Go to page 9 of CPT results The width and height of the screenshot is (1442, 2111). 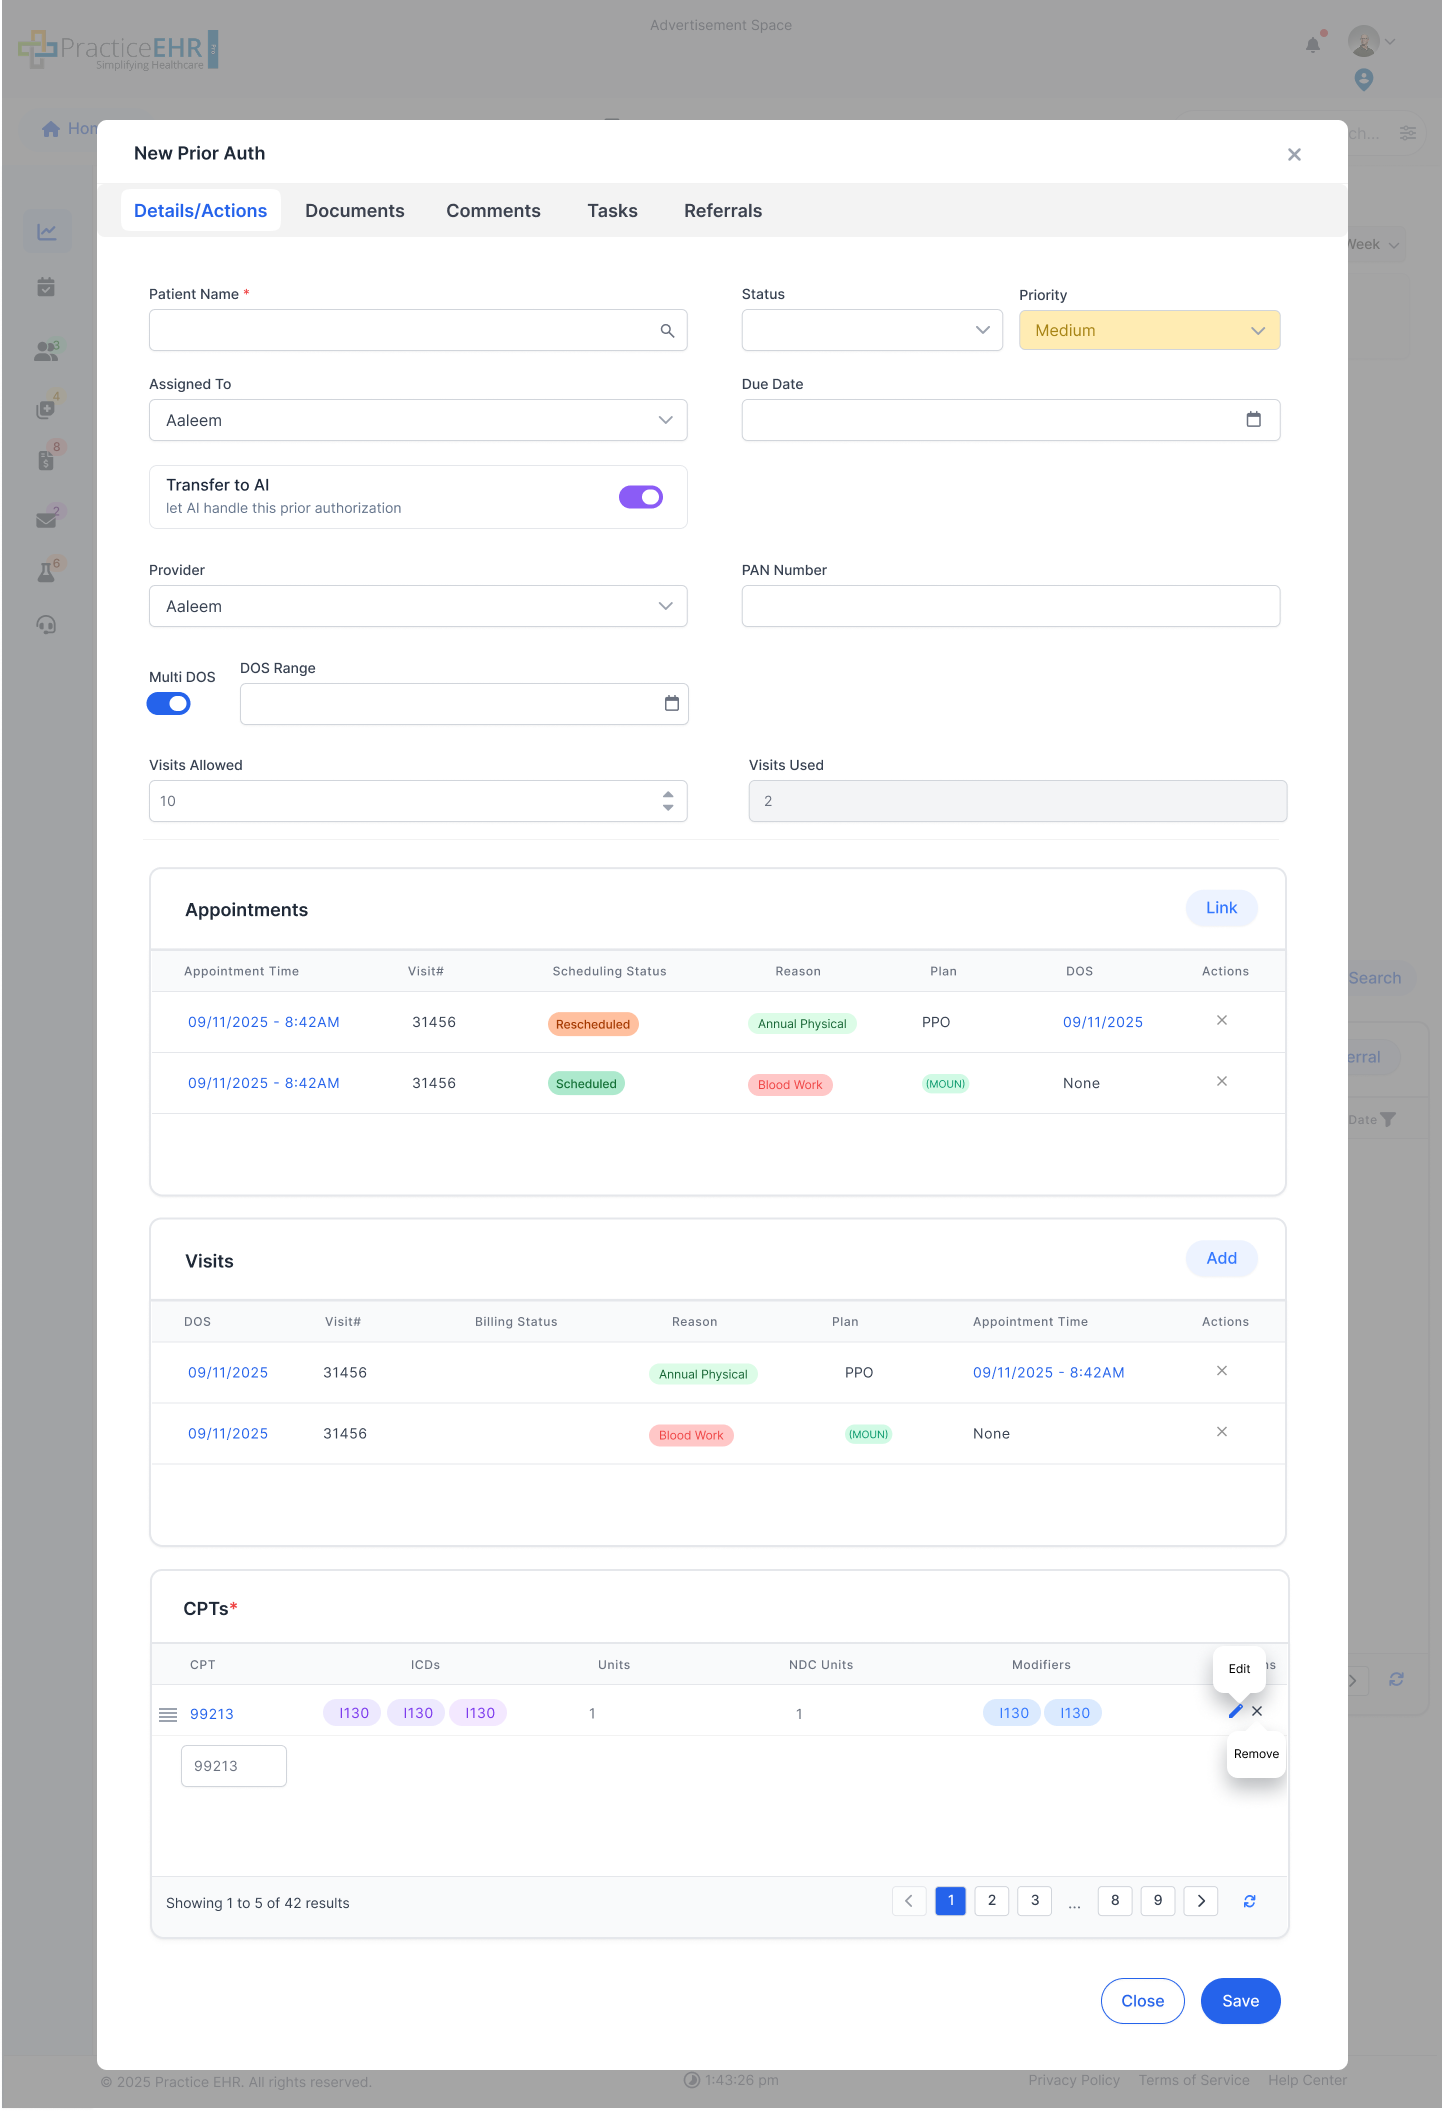pos(1158,1901)
